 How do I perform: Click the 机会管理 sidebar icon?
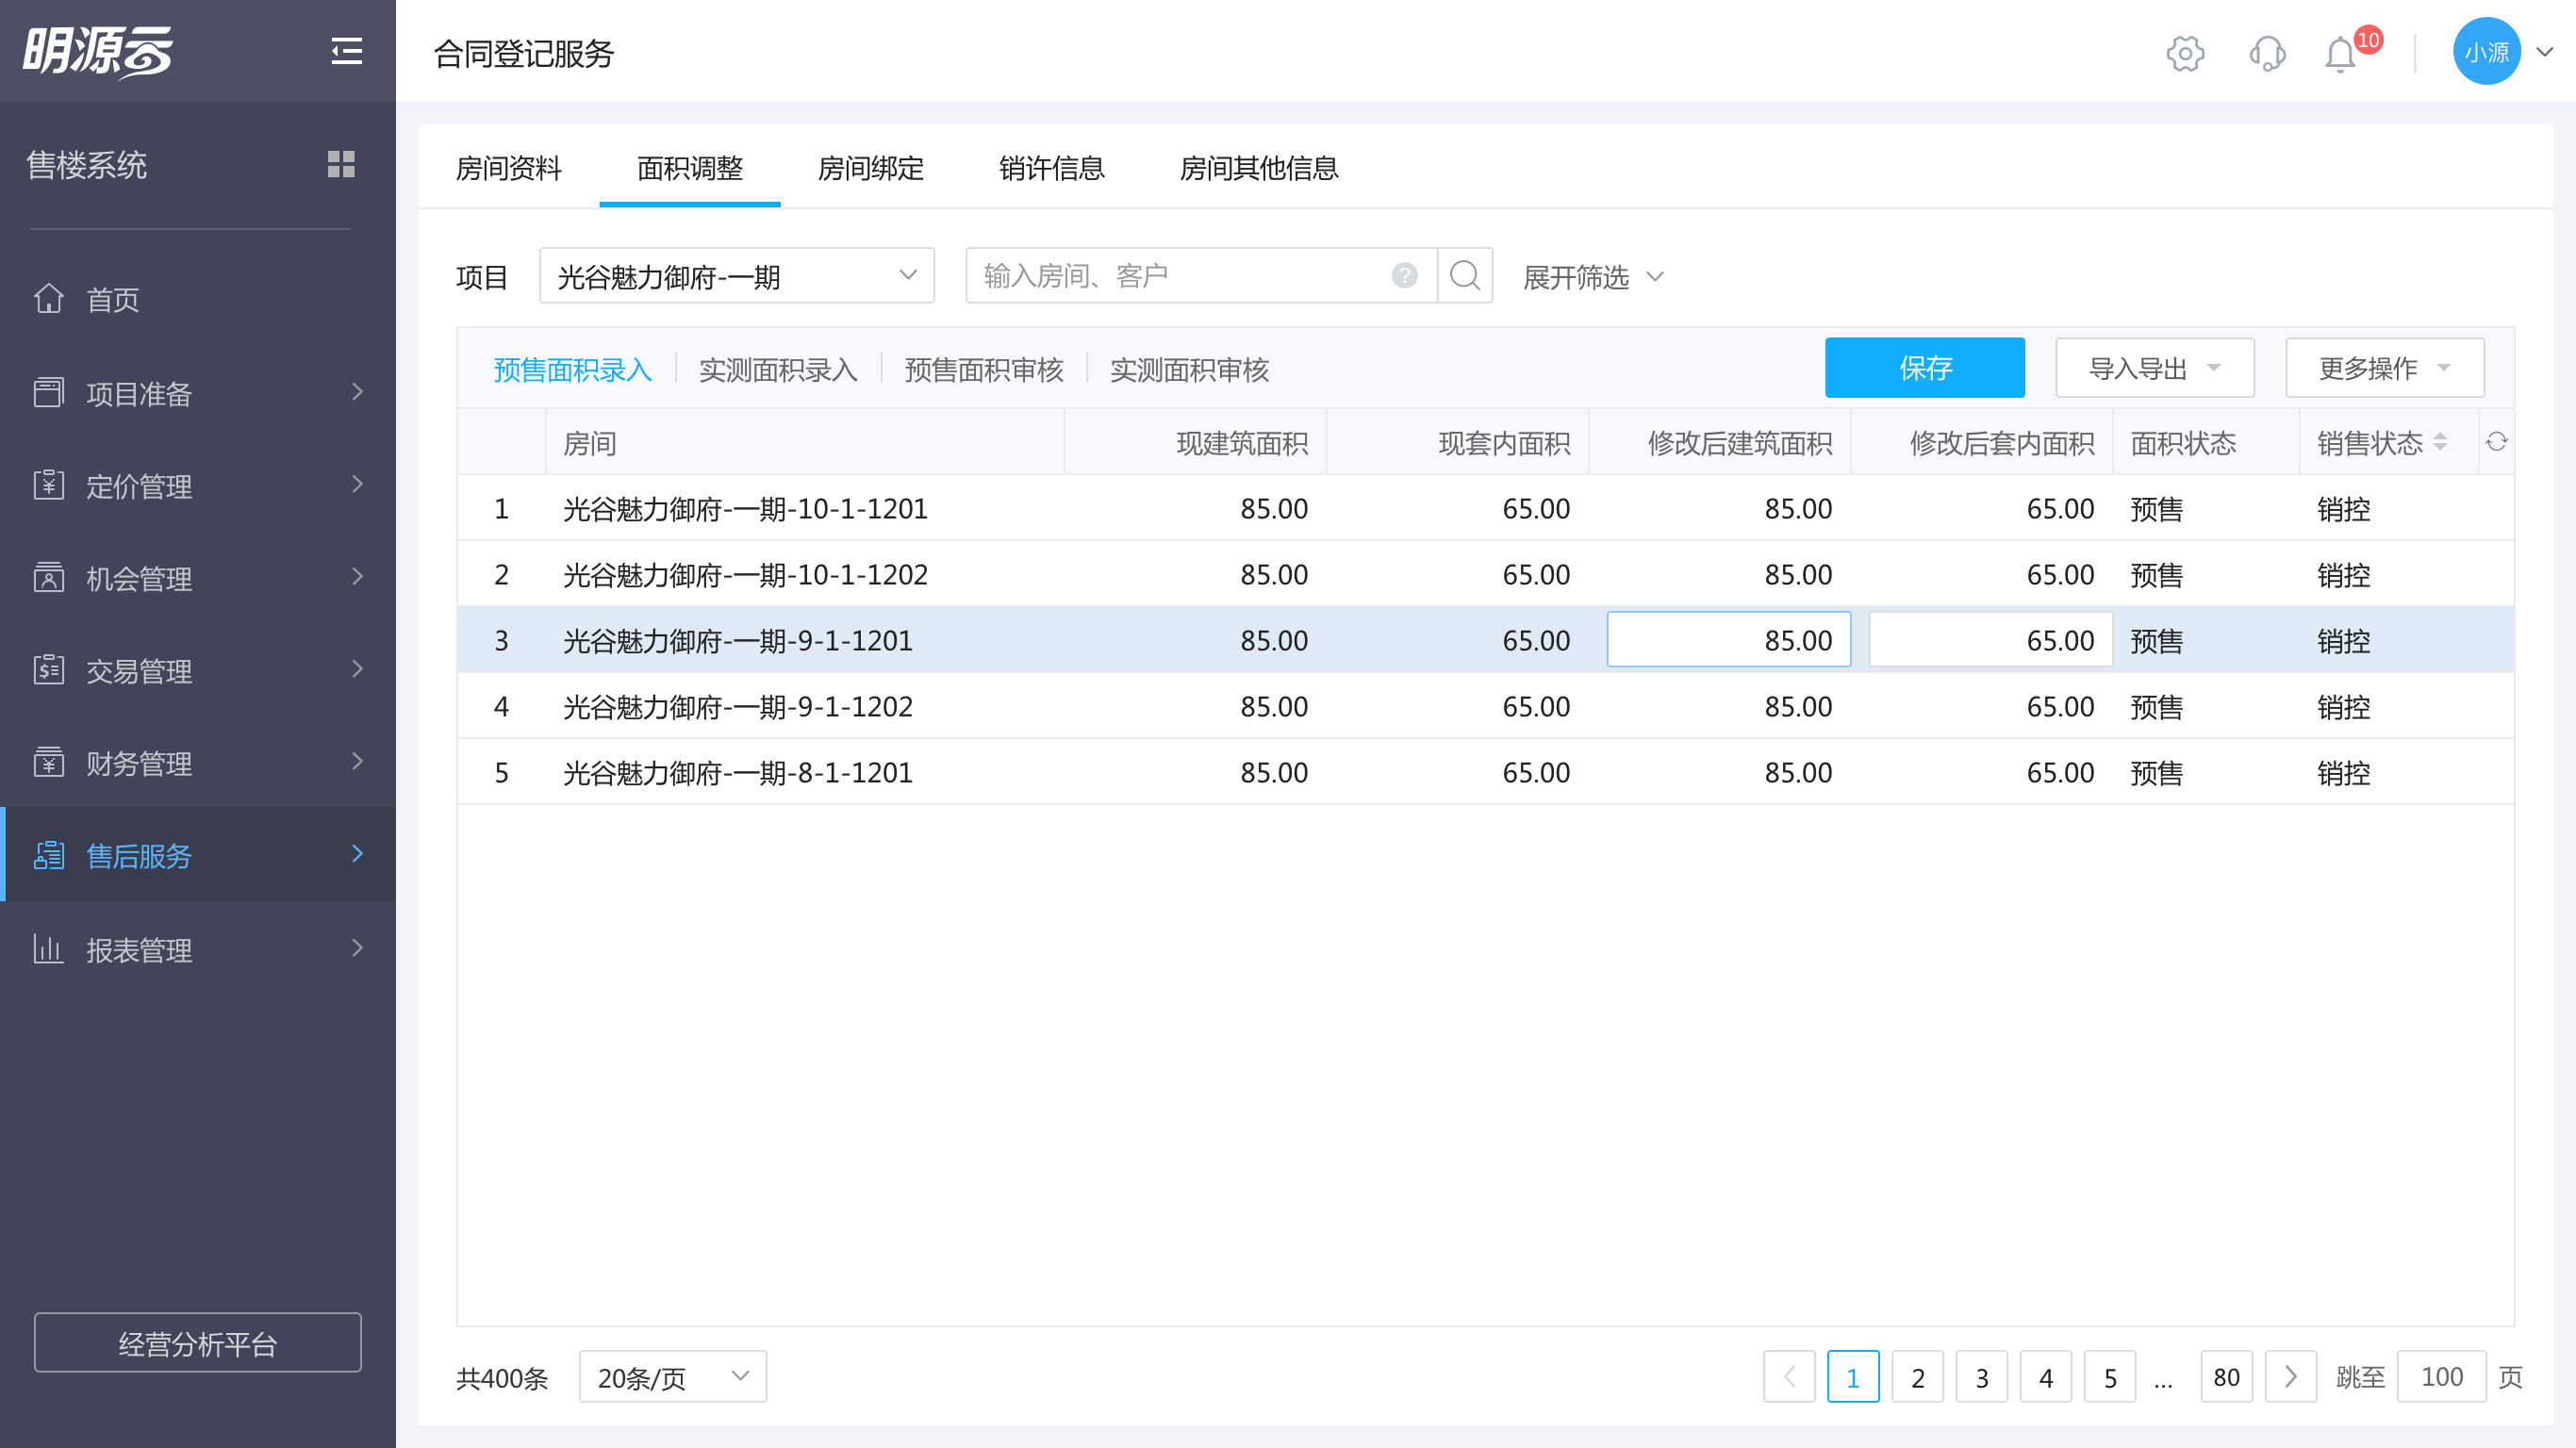point(49,577)
